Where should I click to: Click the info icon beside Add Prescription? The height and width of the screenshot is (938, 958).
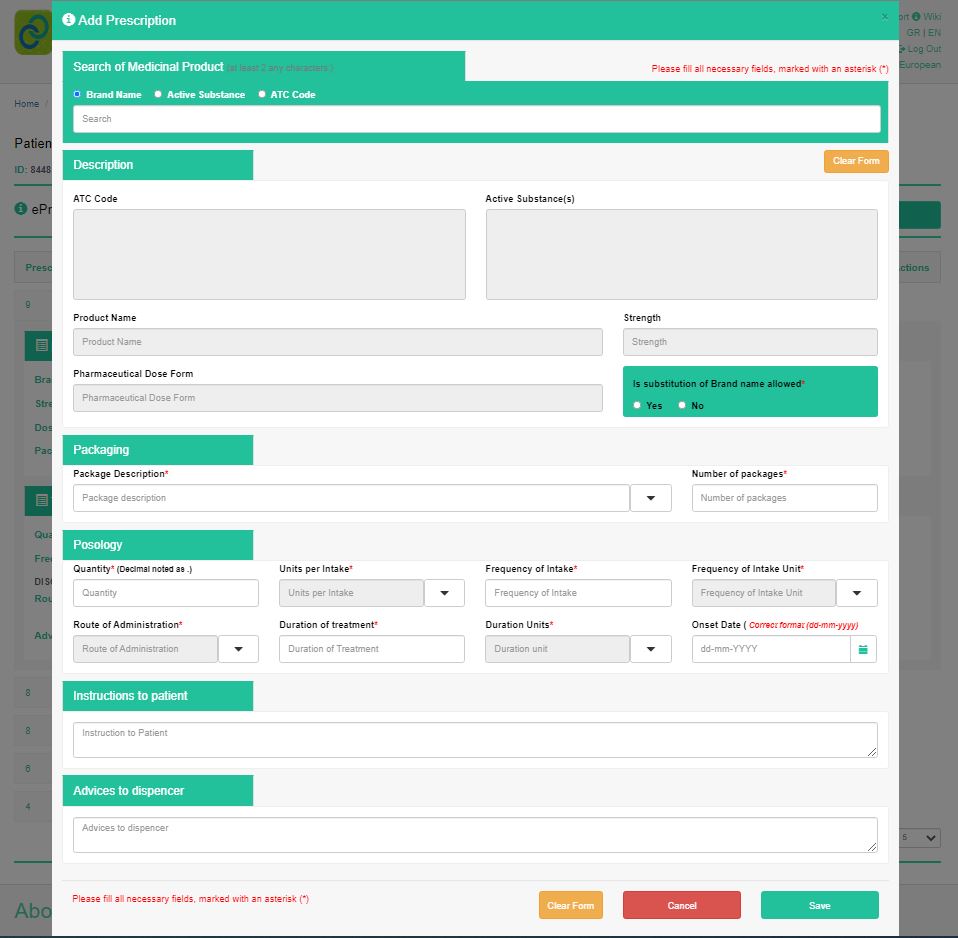(68, 20)
